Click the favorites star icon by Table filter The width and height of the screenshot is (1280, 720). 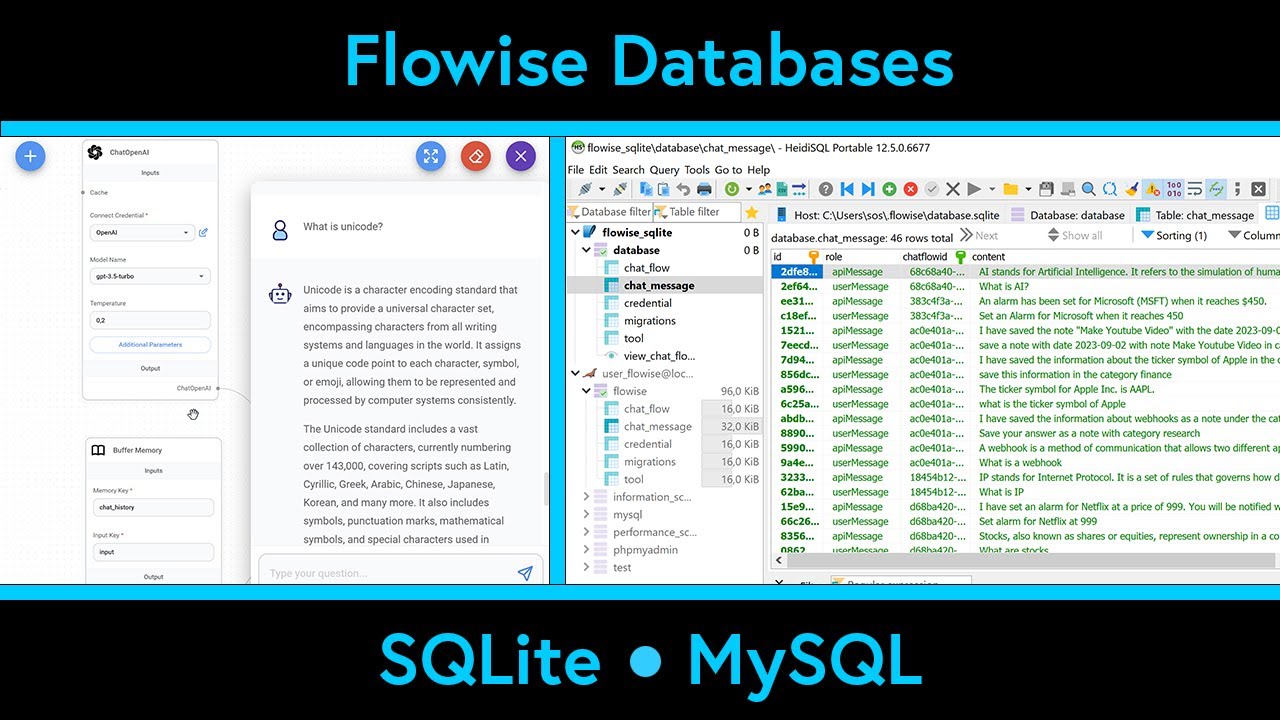tap(751, 212)
